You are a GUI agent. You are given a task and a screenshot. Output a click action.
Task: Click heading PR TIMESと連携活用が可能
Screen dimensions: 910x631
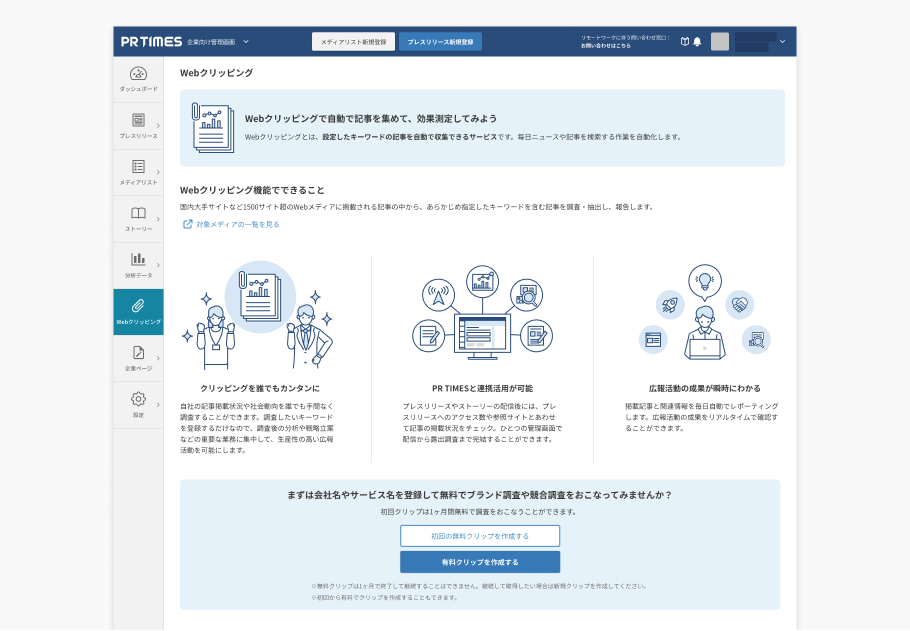coord(482,388)
